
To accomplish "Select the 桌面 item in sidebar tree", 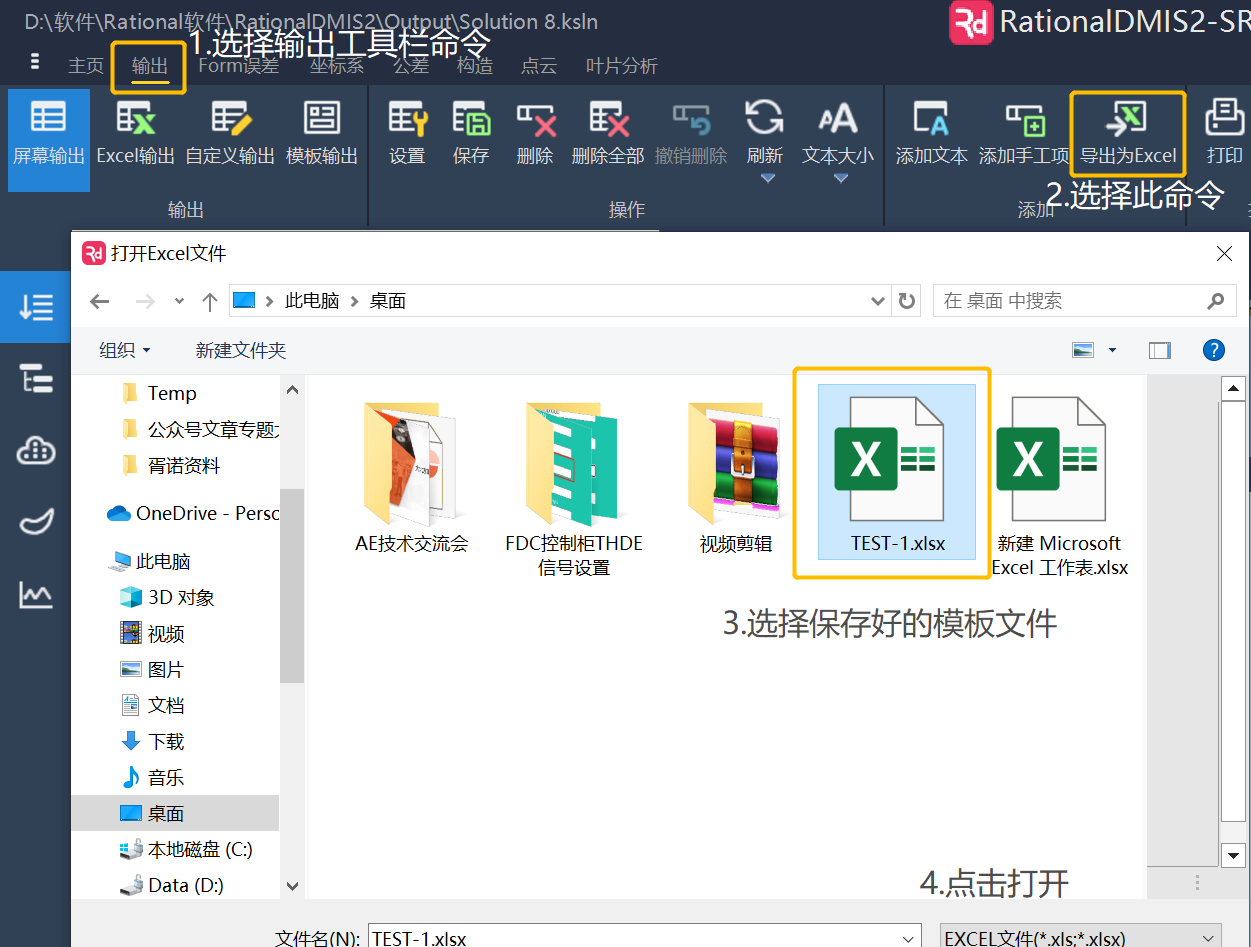I will (x=165, y=813).
